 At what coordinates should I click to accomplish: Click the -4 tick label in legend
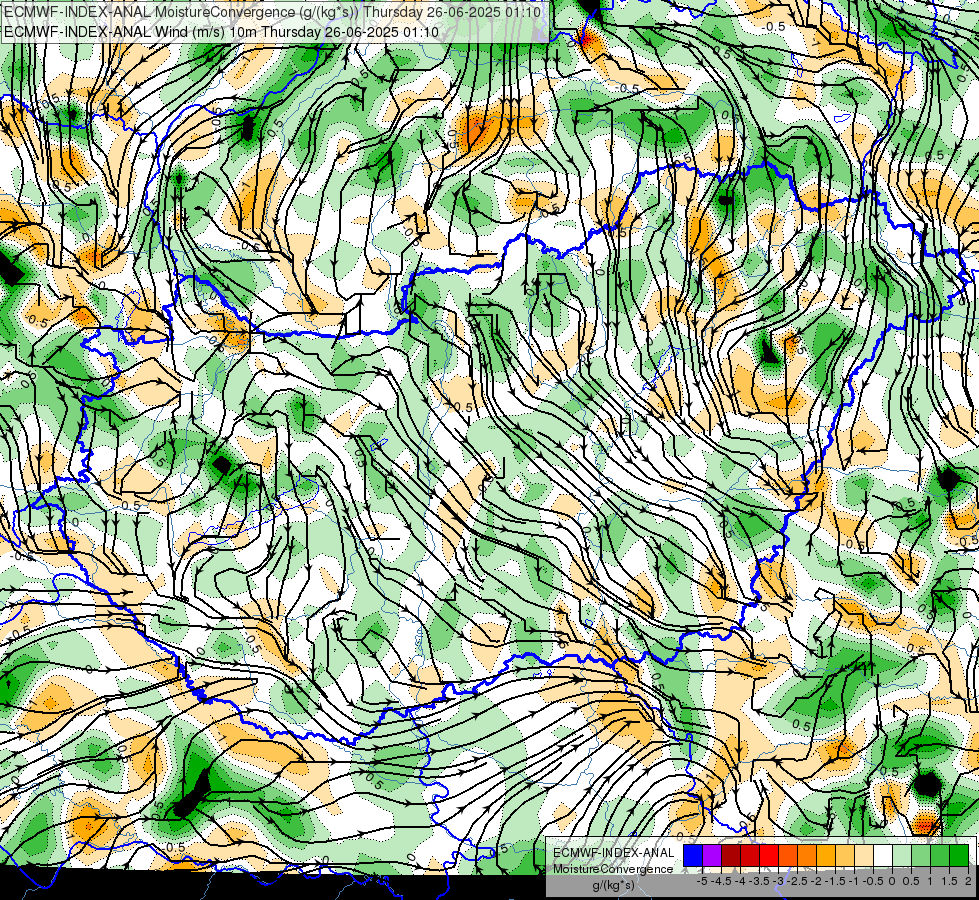[x=740, y=881]
